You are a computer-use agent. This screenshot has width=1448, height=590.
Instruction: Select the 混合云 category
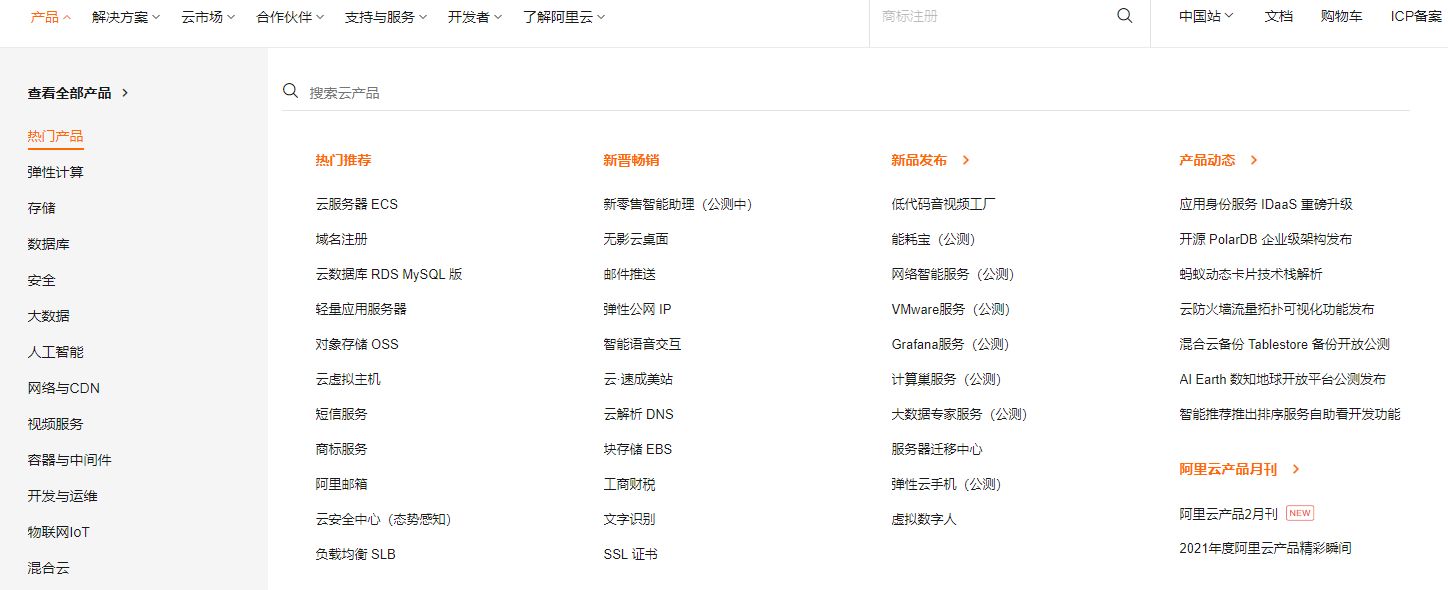49,568
